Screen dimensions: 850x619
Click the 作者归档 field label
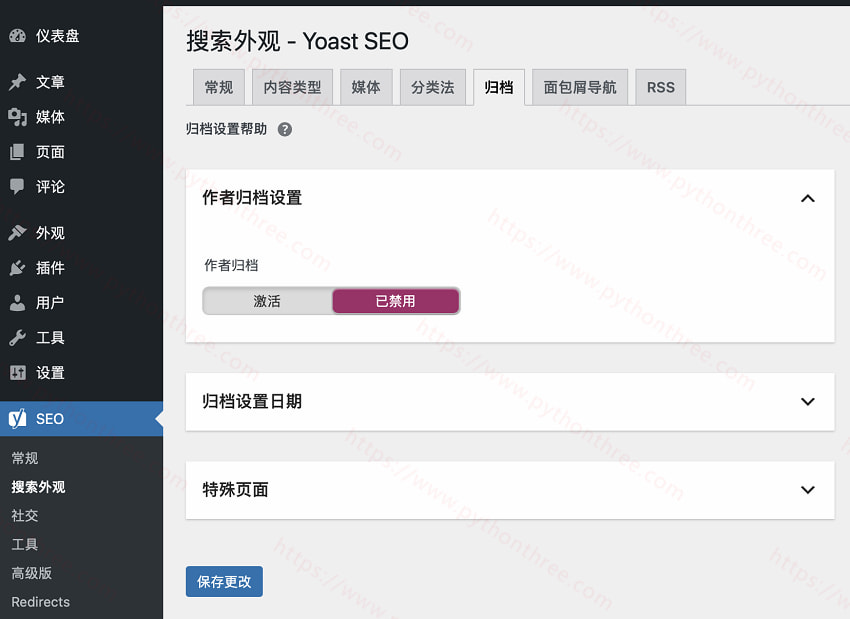[231, 265]
